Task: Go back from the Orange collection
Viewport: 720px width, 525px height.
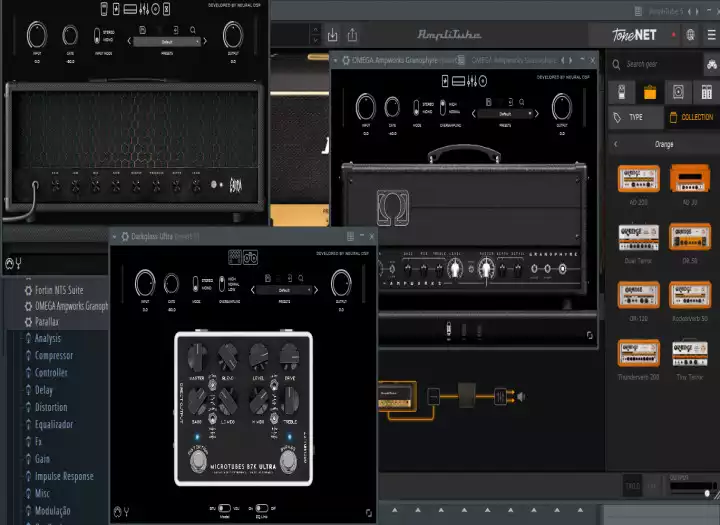Action: [616, 144]
